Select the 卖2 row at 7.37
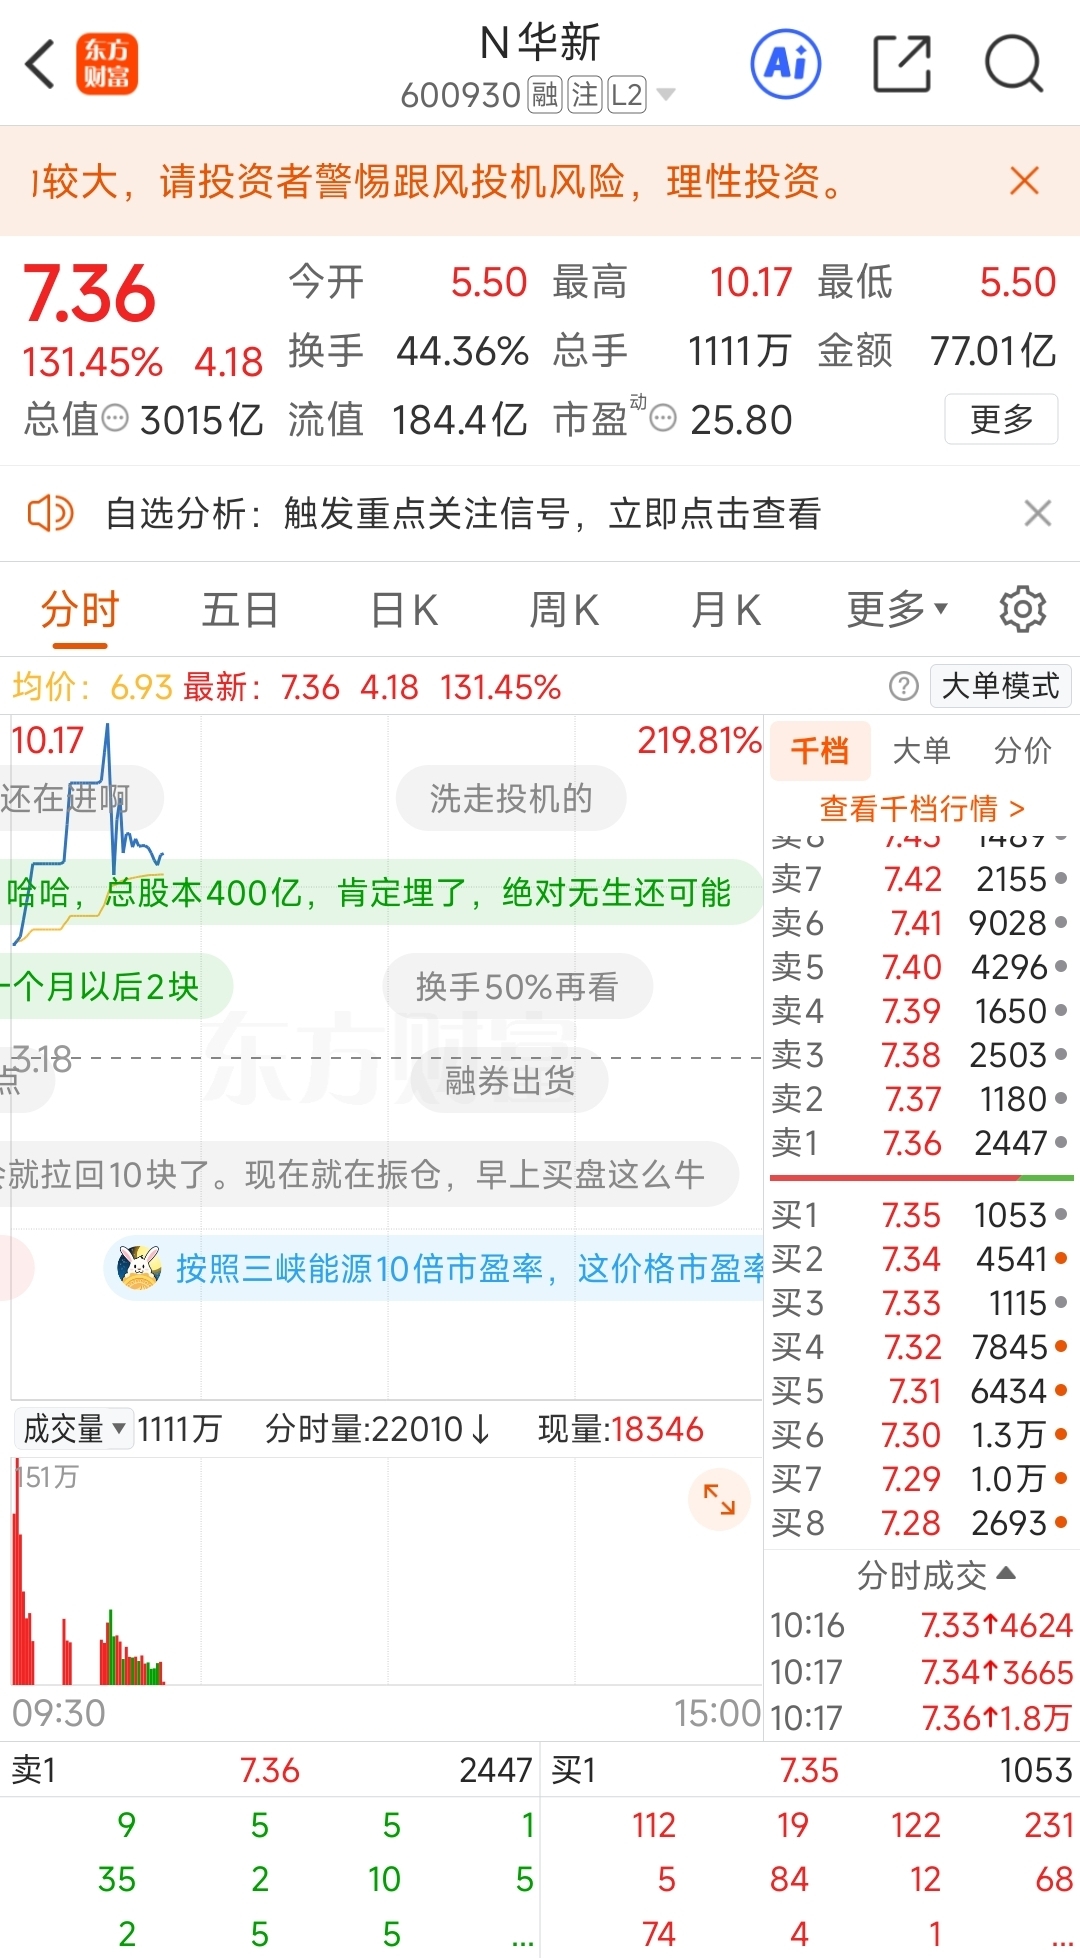Image resolution: width=1080 pixels, height=1958 pixels. tap(920, 1099)
